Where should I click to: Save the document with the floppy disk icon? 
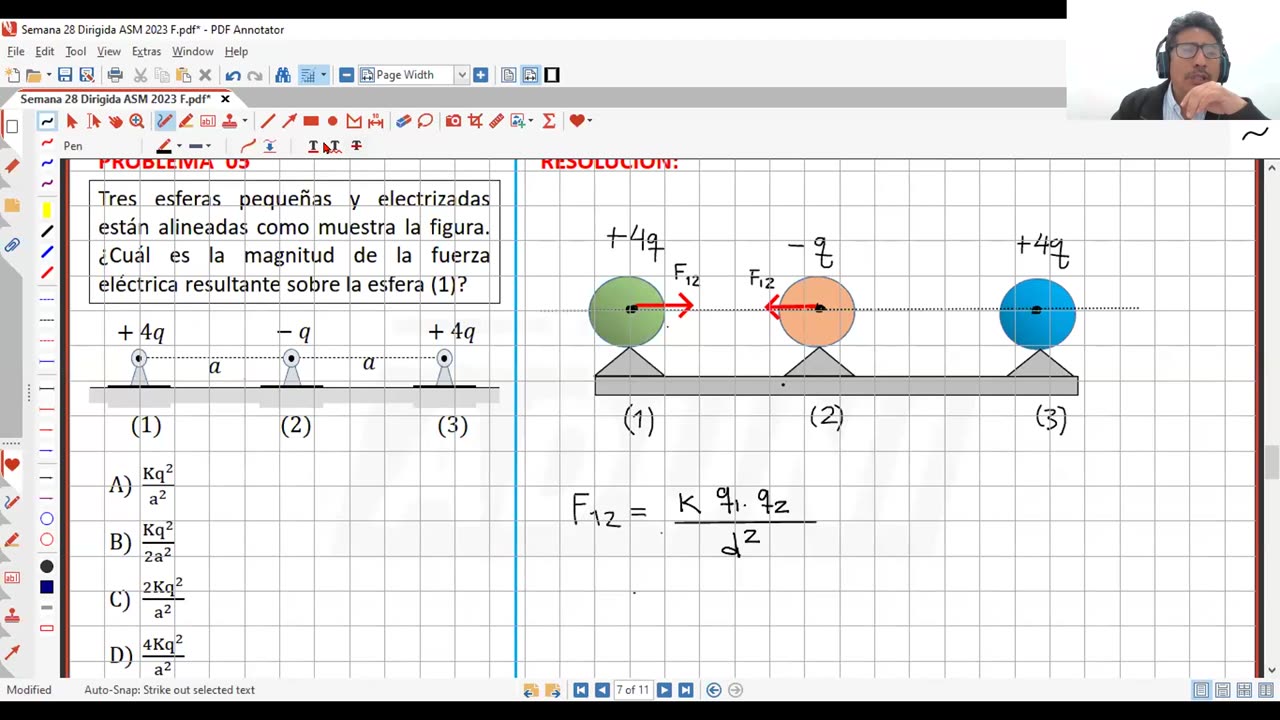[65, 75]
